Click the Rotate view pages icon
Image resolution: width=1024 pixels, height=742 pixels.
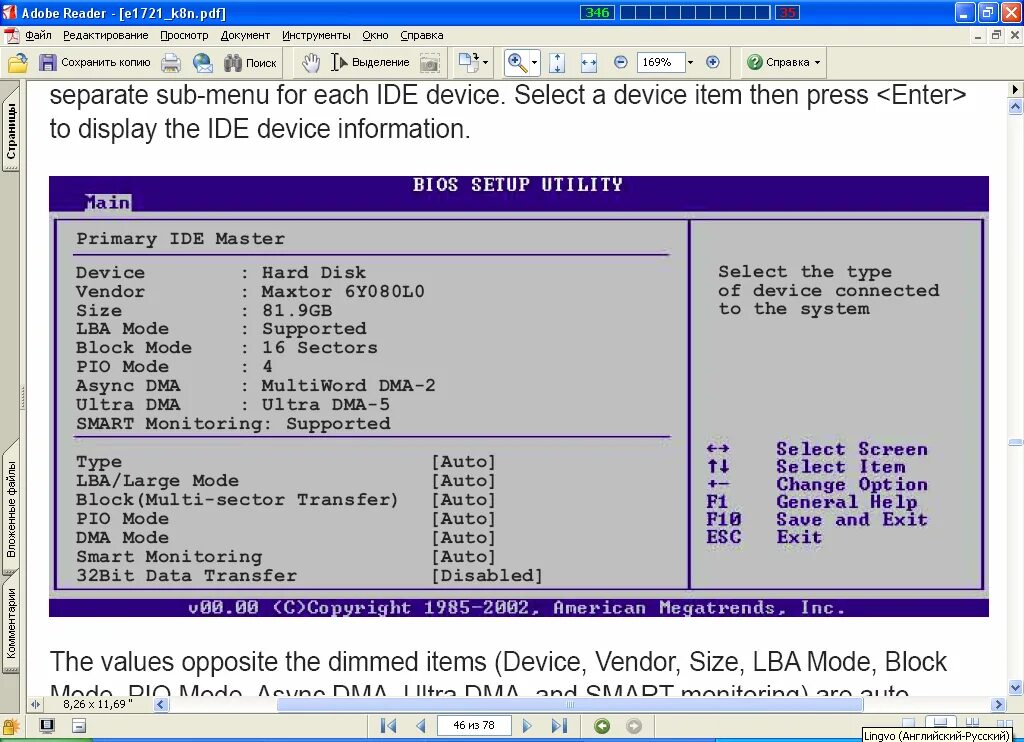click(469, 63)
